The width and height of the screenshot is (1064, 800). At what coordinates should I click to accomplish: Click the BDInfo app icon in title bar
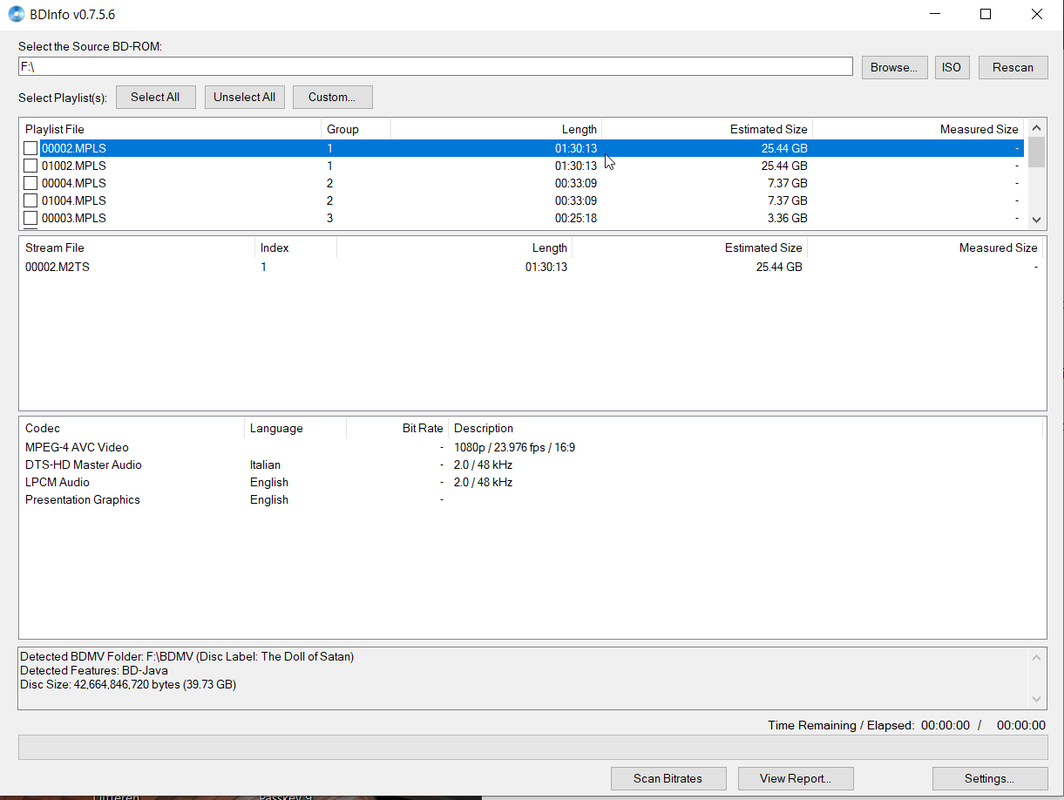tap(16, 14)
